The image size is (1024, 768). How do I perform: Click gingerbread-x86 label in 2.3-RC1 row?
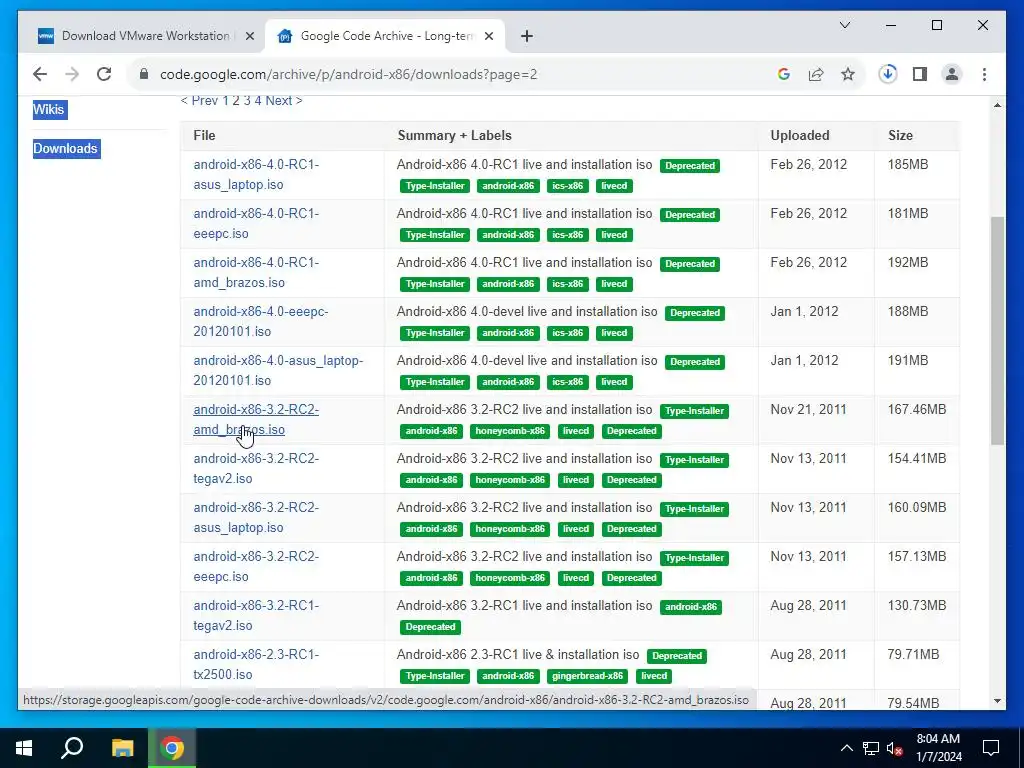587,675
